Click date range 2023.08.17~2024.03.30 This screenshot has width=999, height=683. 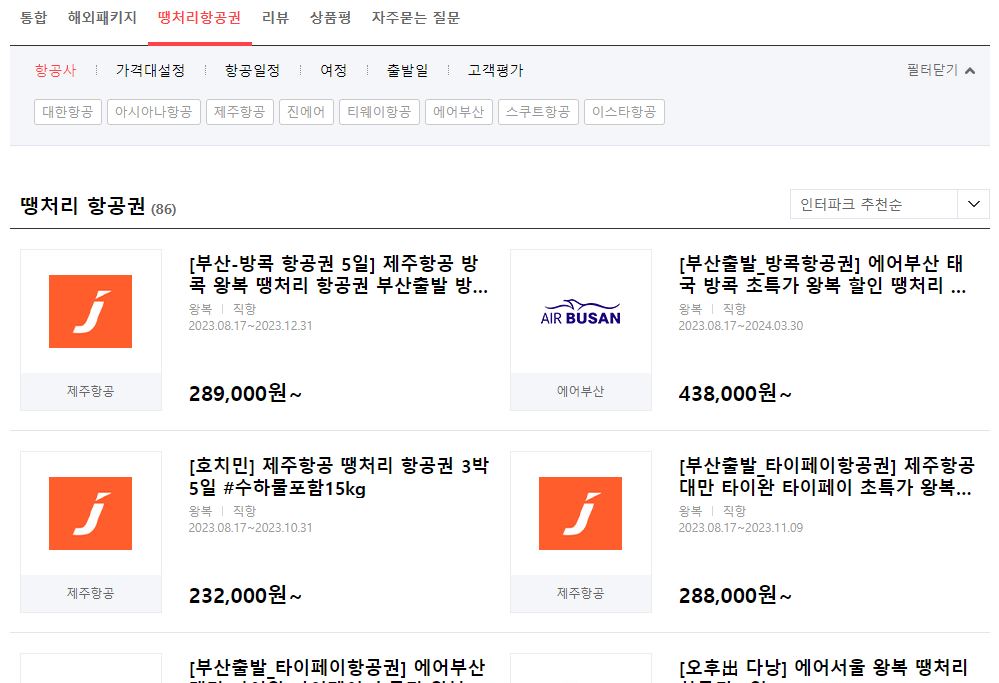click(x=740, y=326)
